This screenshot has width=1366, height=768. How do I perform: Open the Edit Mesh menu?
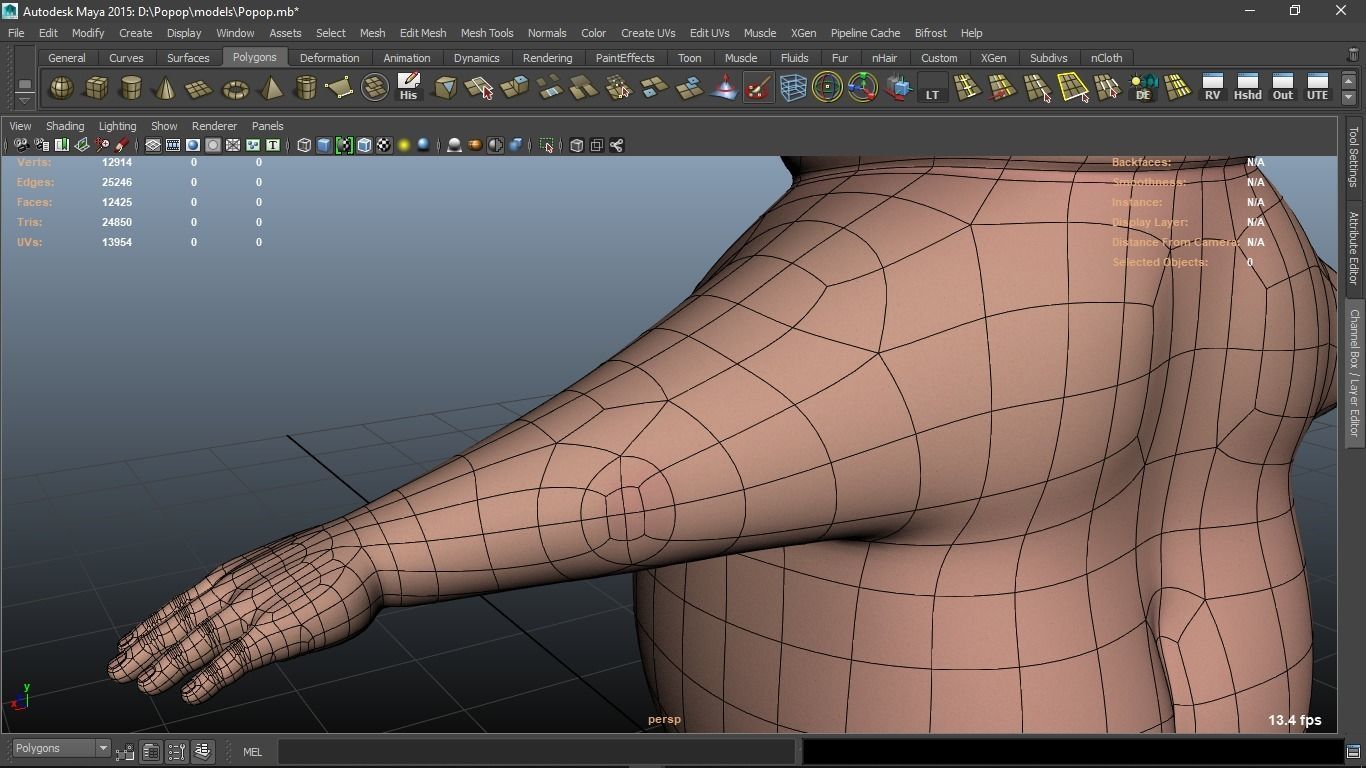pyautogui.click(x=423, y=33)
